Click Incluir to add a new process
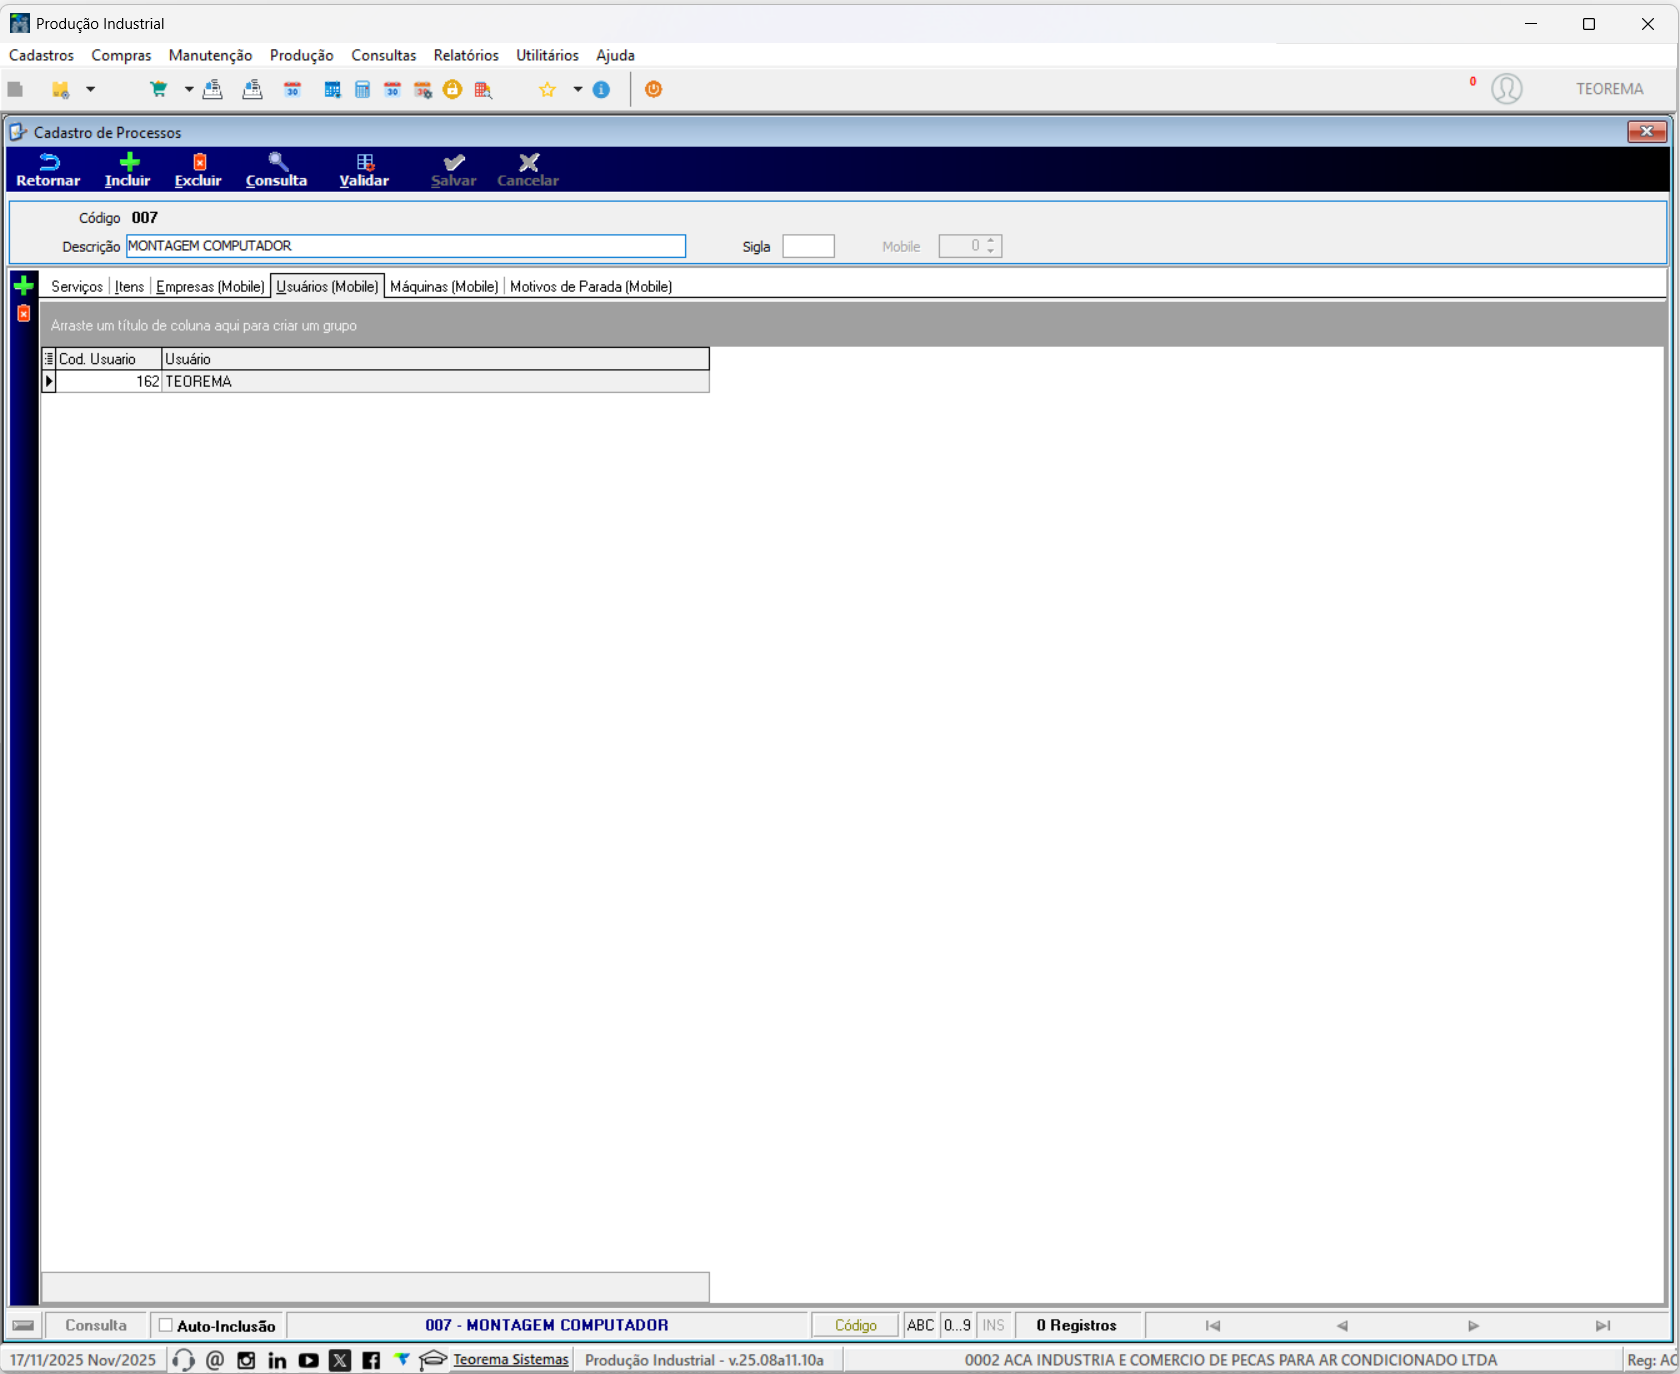 [128, 170]
